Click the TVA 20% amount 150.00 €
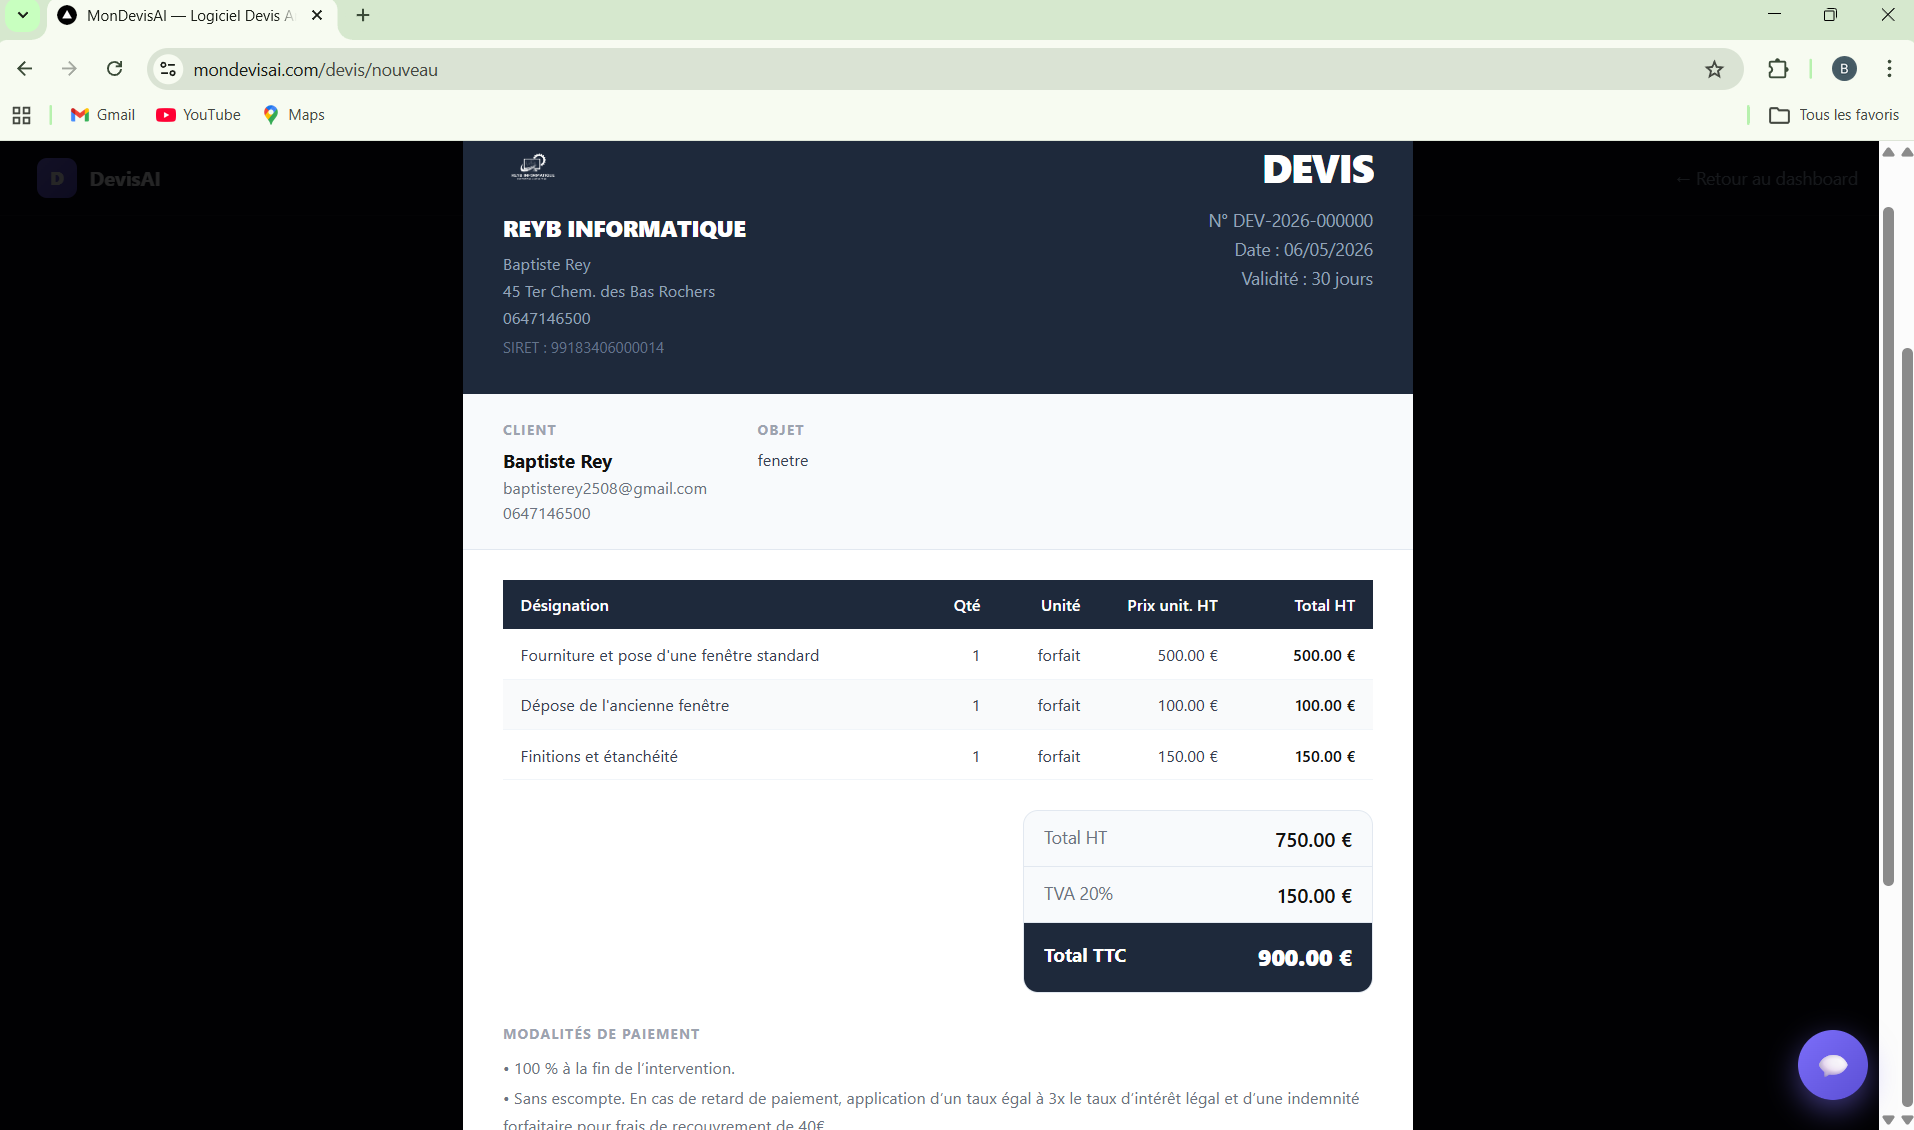 coord(1314,896)
